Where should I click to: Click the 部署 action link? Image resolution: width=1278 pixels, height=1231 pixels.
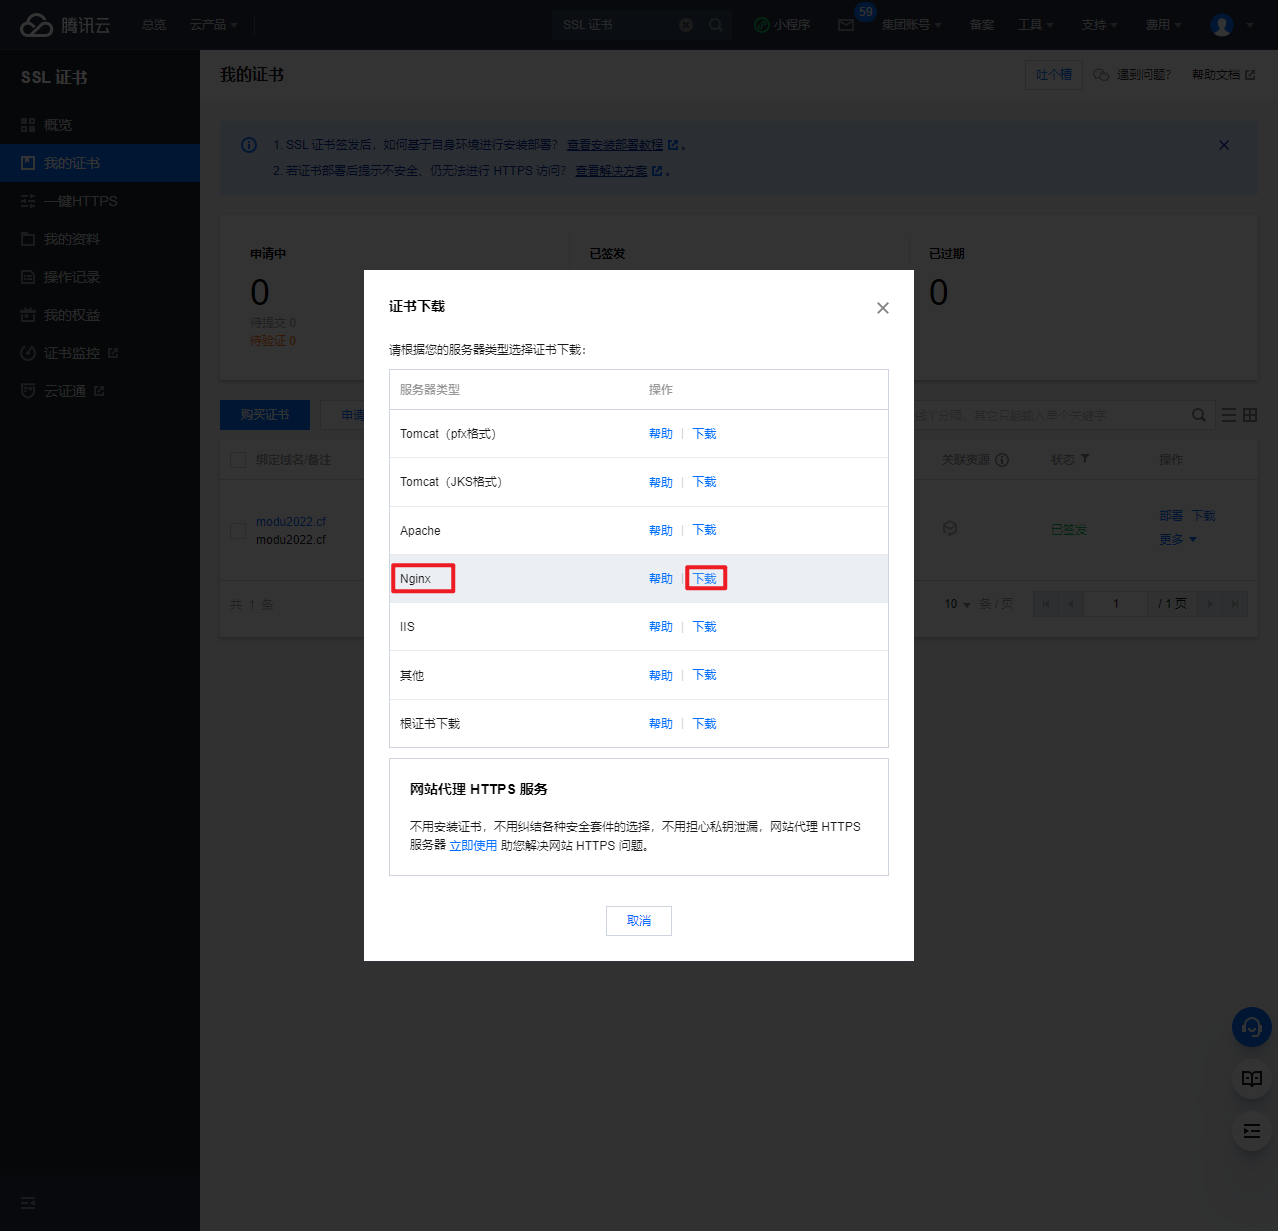(x=1172, y=516)
